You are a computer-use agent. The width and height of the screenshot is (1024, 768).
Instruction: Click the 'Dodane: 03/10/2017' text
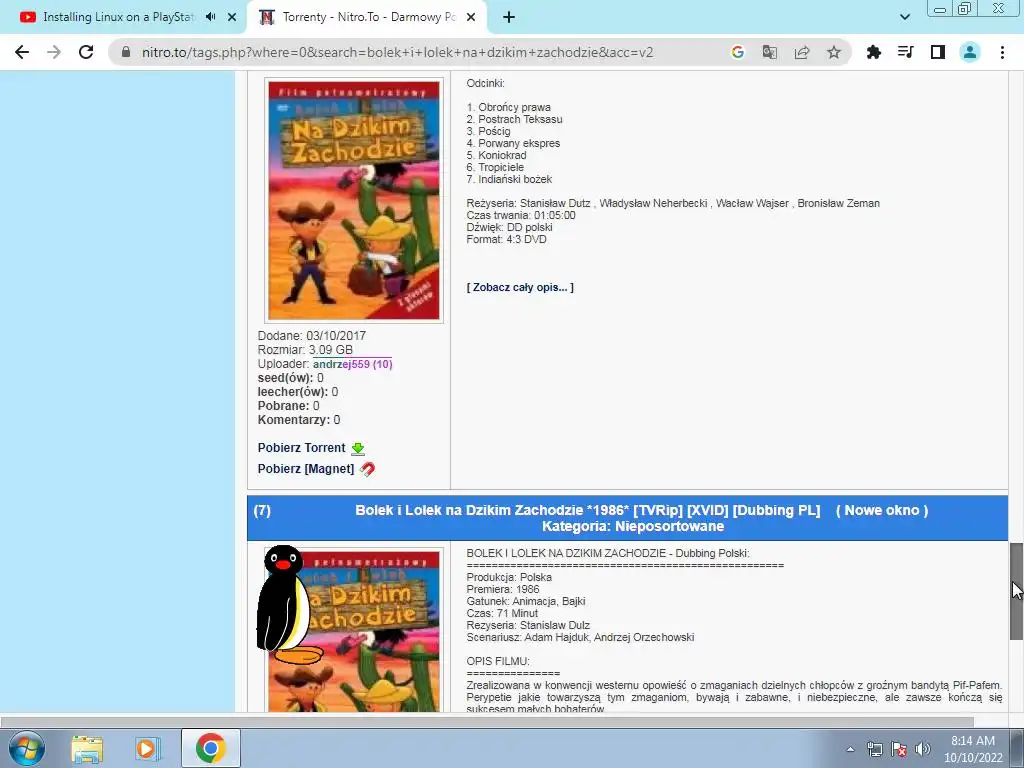coord(312,336)
